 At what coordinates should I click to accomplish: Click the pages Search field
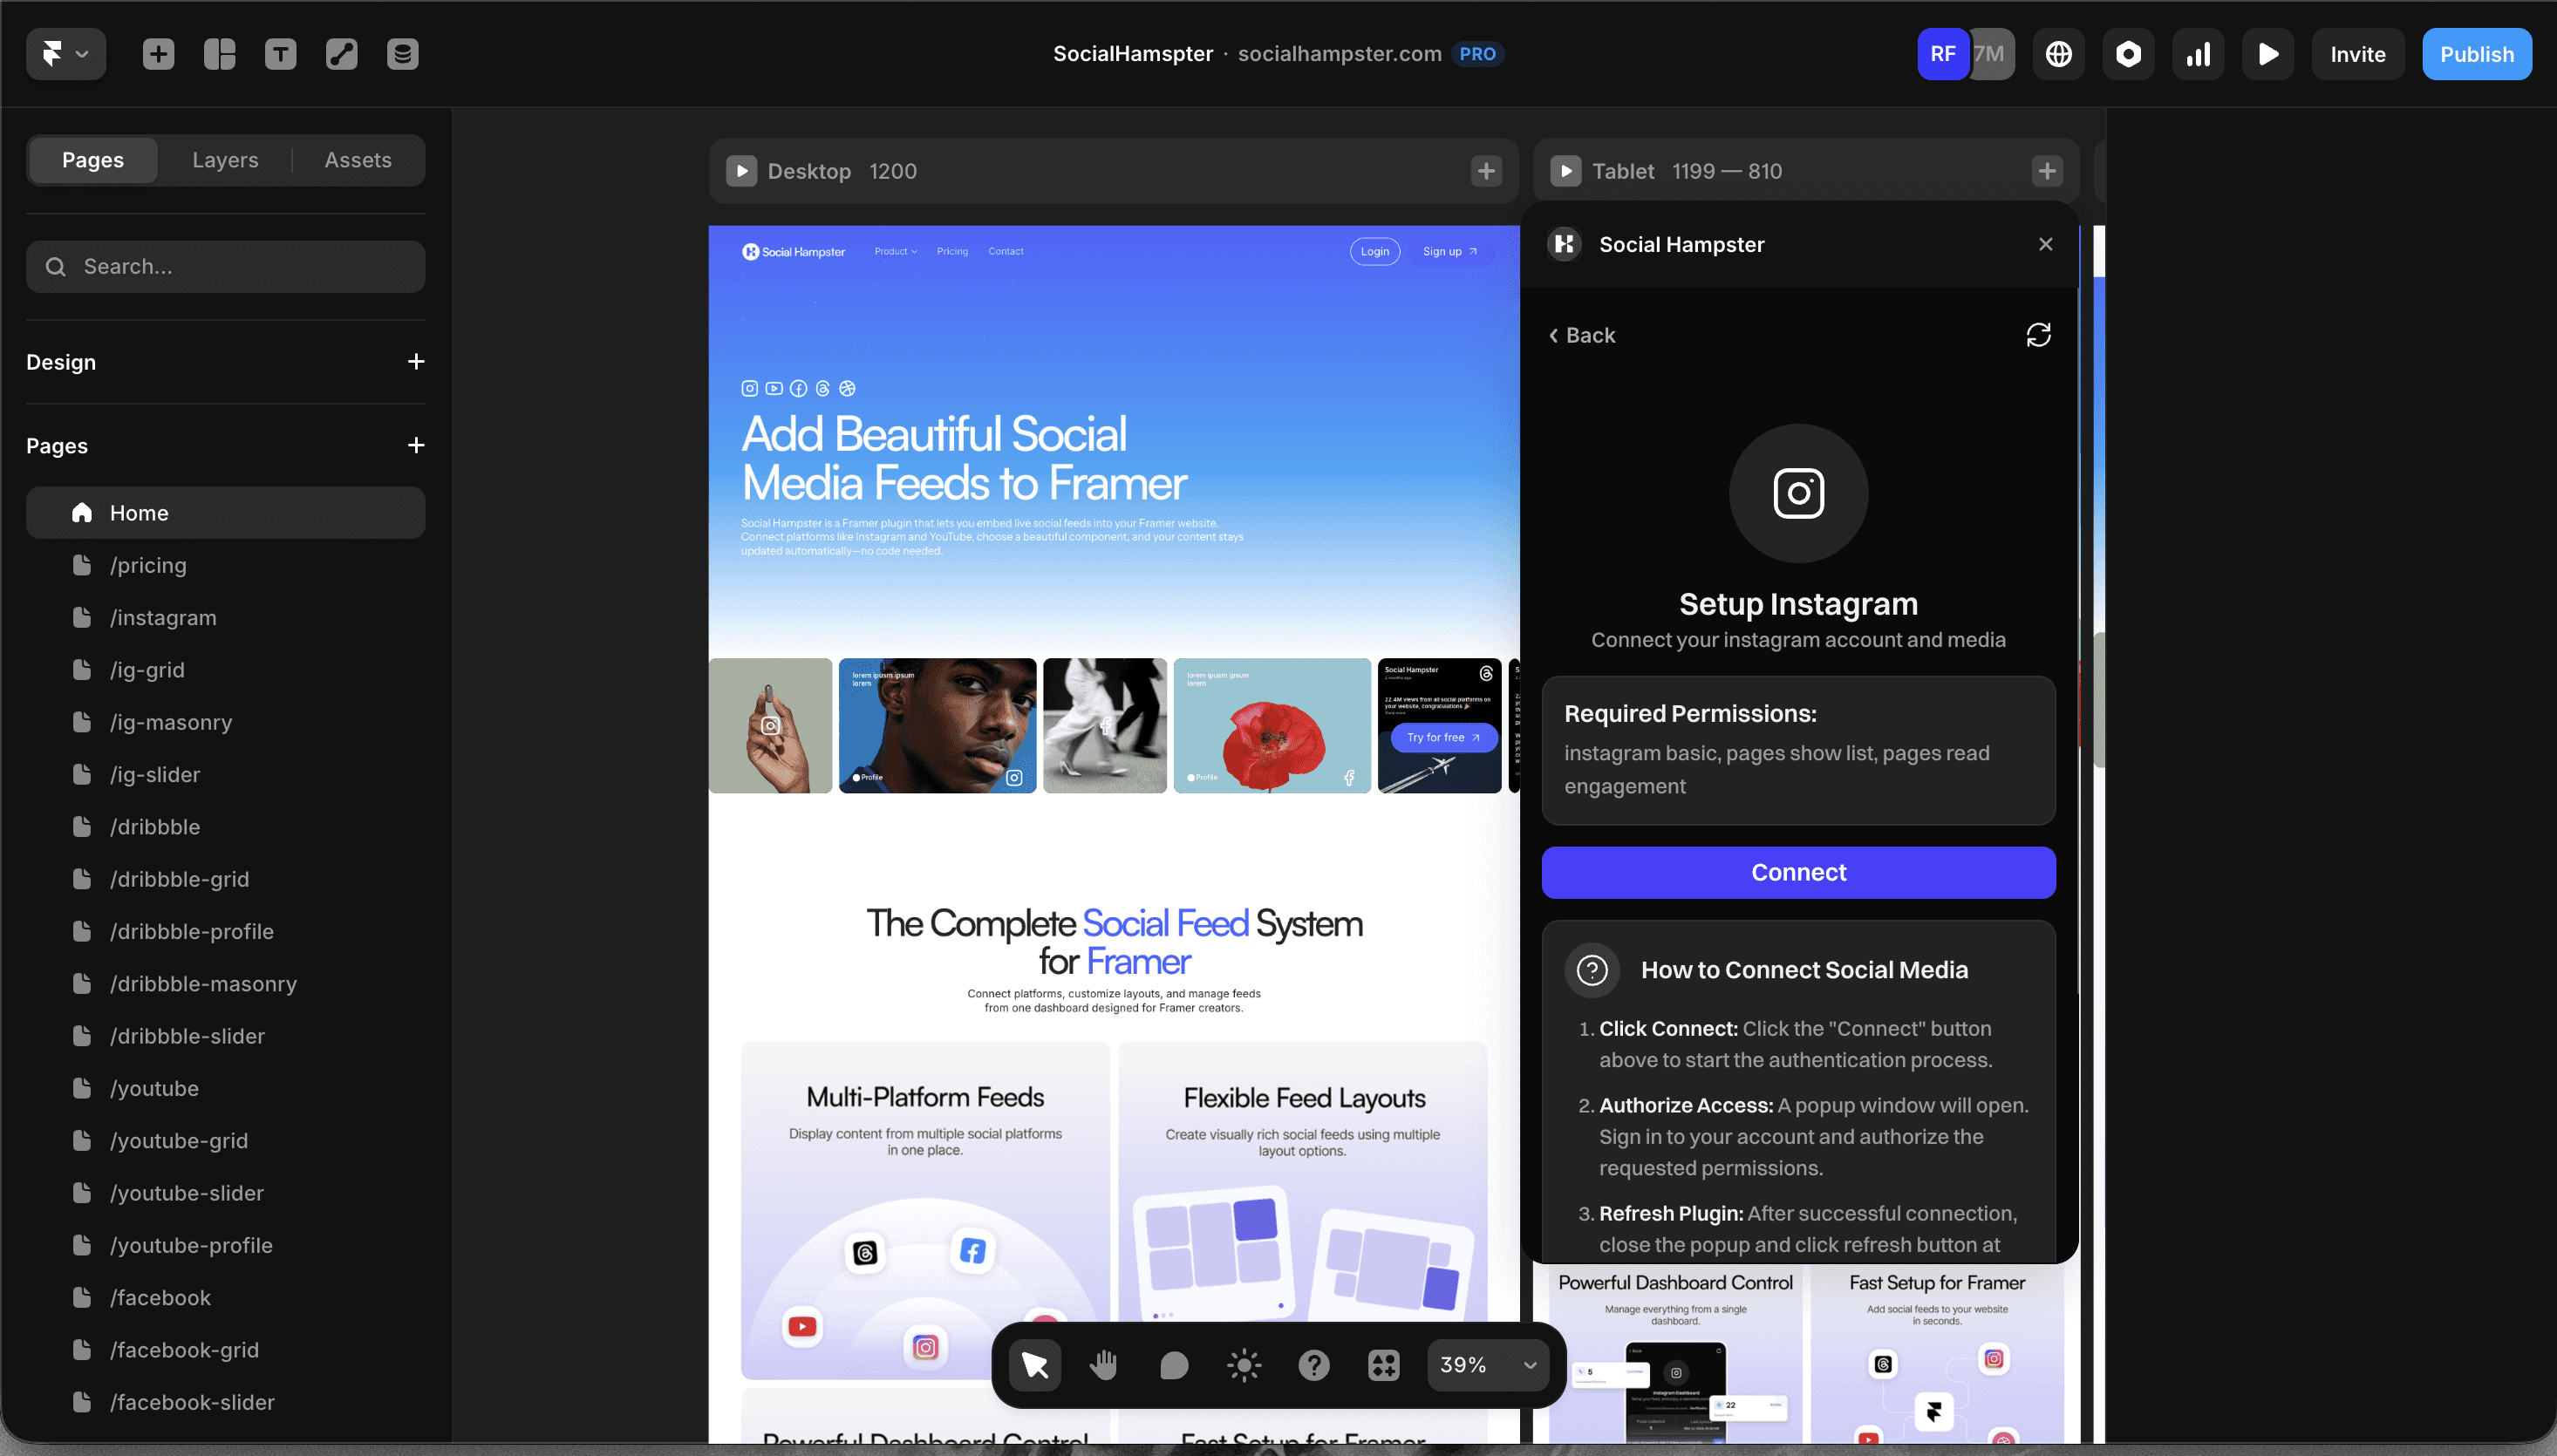pyautogui.click(x=226, y=267)
